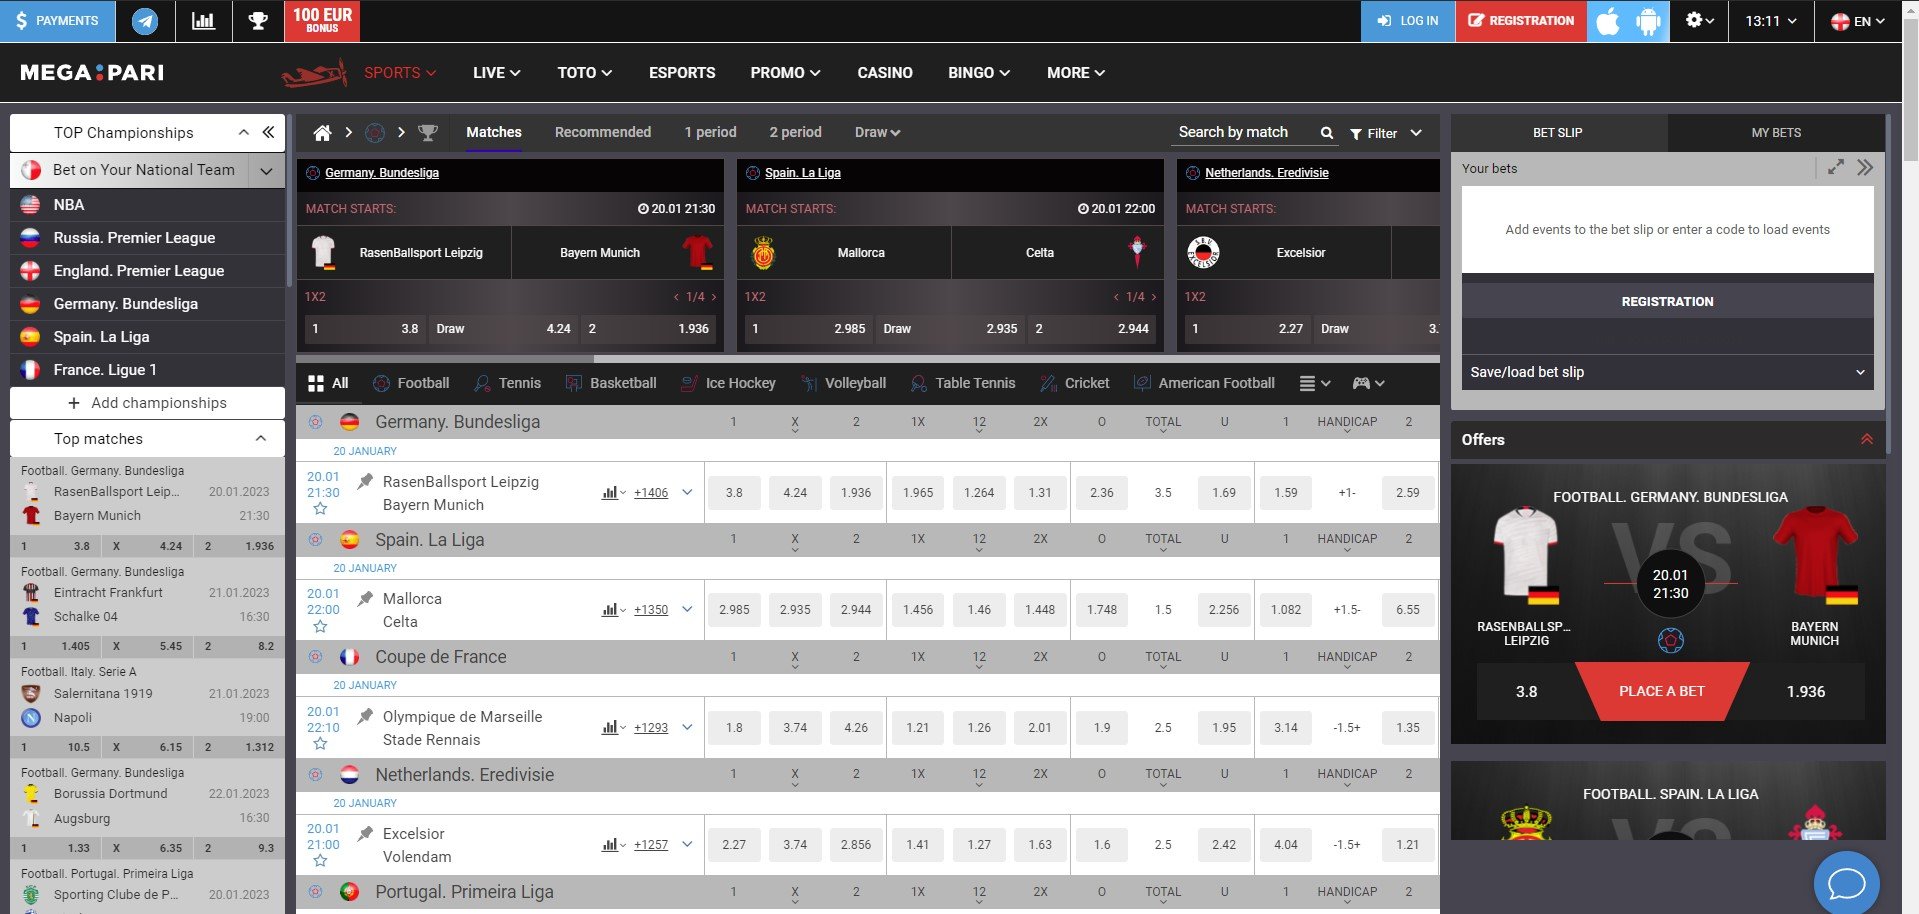Click Add championships button
Screen dimensions: 1919x914
click(x=147, y=403)
